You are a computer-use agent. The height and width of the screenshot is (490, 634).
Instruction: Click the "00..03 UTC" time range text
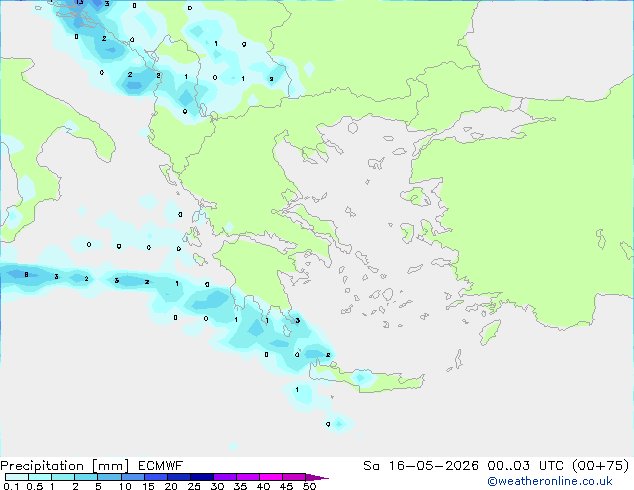pyautogui.click(x=526, y=466)
